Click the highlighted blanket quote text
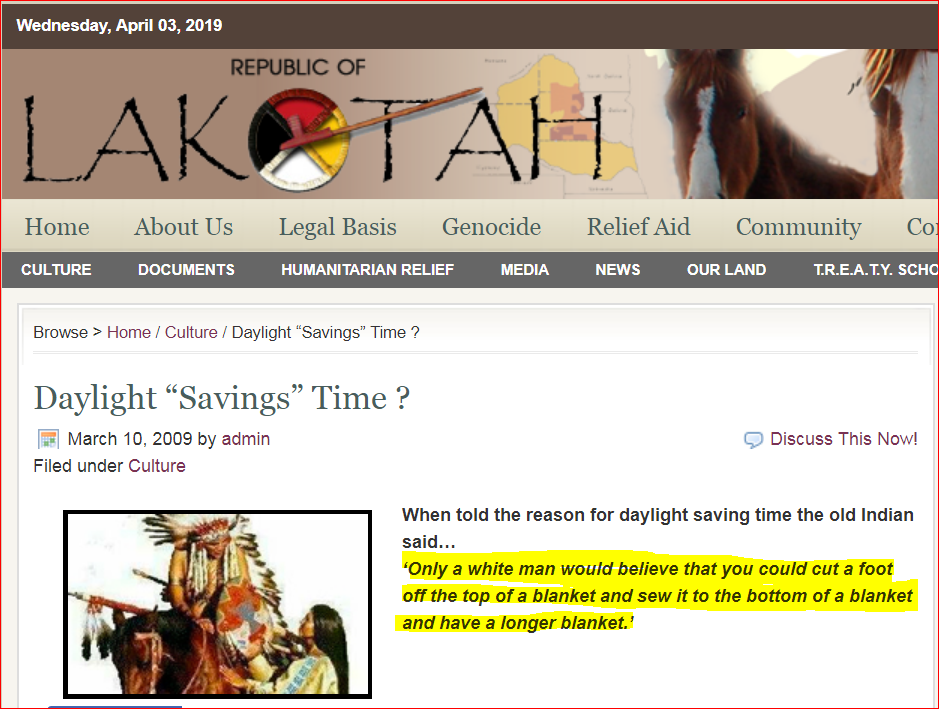 [x=656, y=596]
